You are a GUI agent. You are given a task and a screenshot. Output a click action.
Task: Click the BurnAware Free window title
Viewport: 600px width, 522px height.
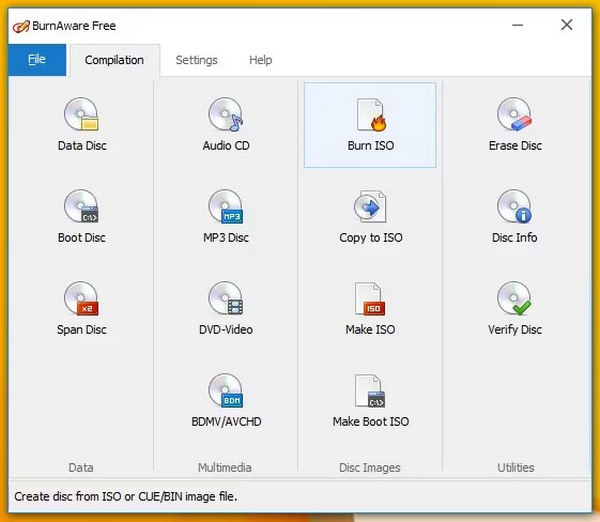(x=74, y=26)
